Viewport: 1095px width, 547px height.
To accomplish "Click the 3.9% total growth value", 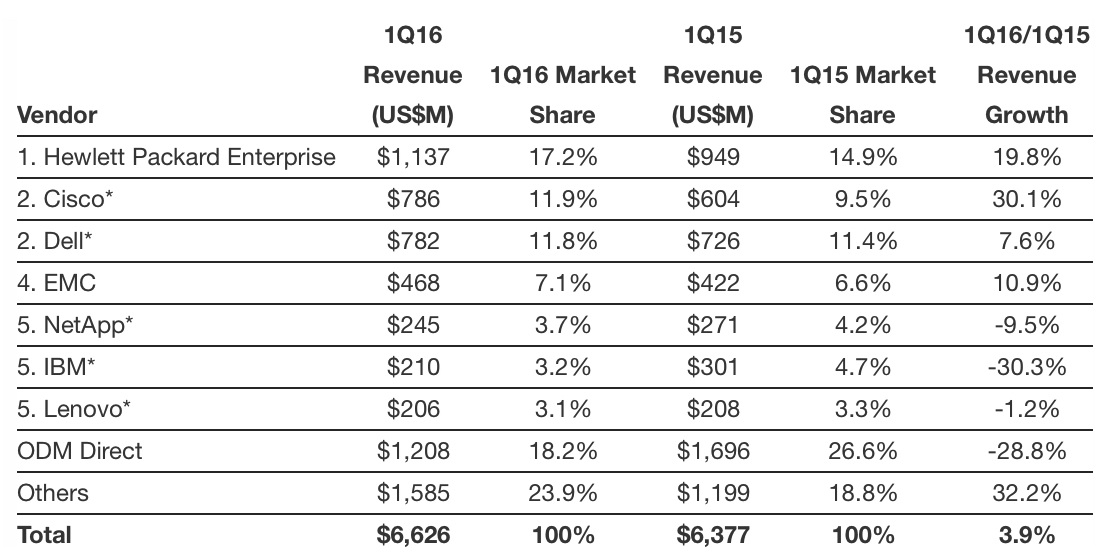I will click(x=1027, y=535).
